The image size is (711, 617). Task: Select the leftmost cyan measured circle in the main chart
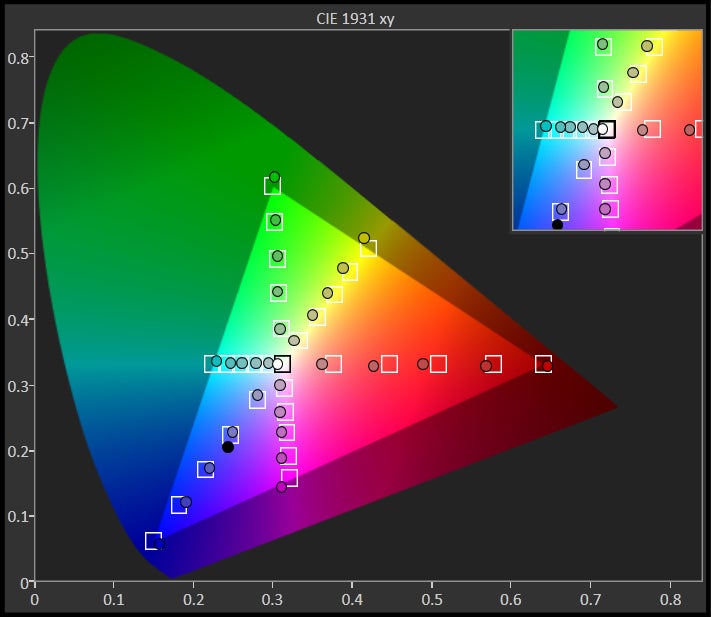pos(216,361)
